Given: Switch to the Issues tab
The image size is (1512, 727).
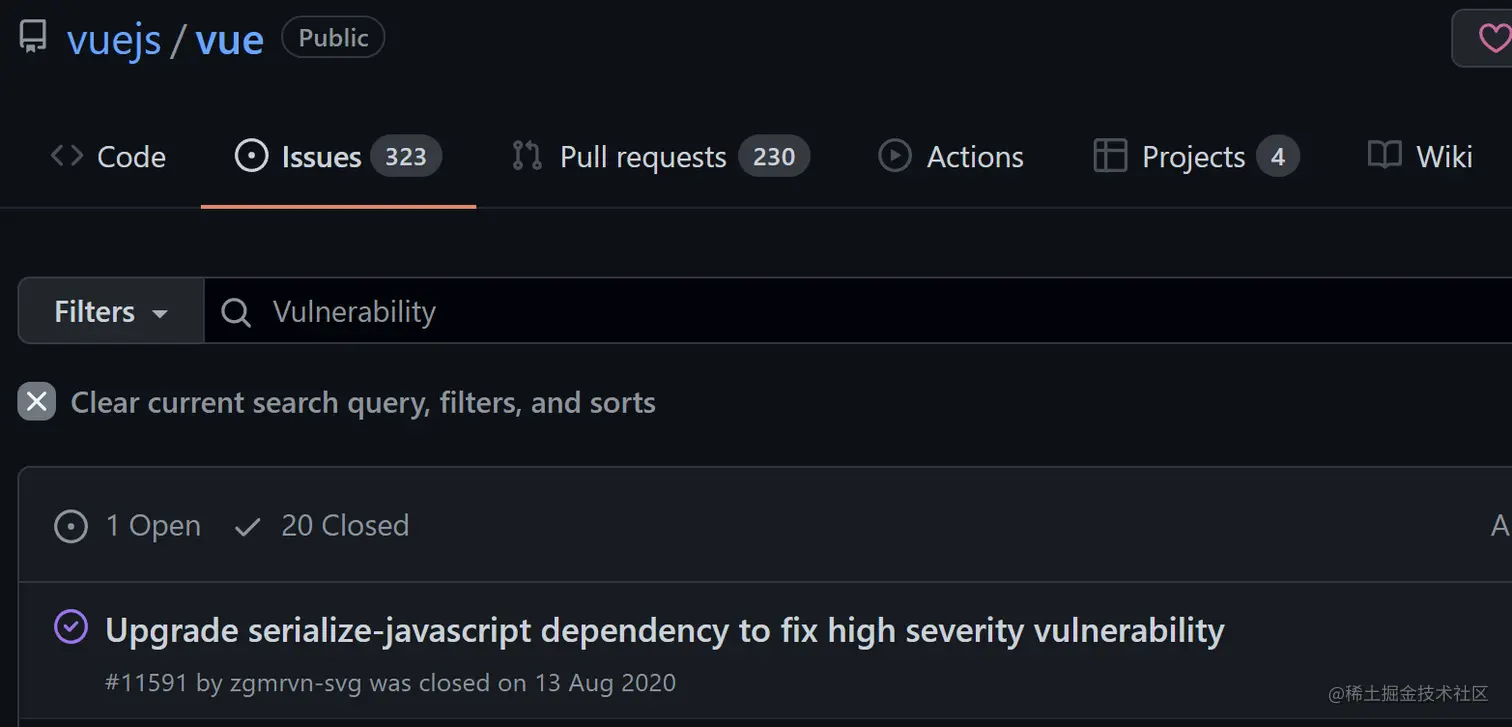Looking at the screenshot, I should pyautogui.click(x=320, y=156).
